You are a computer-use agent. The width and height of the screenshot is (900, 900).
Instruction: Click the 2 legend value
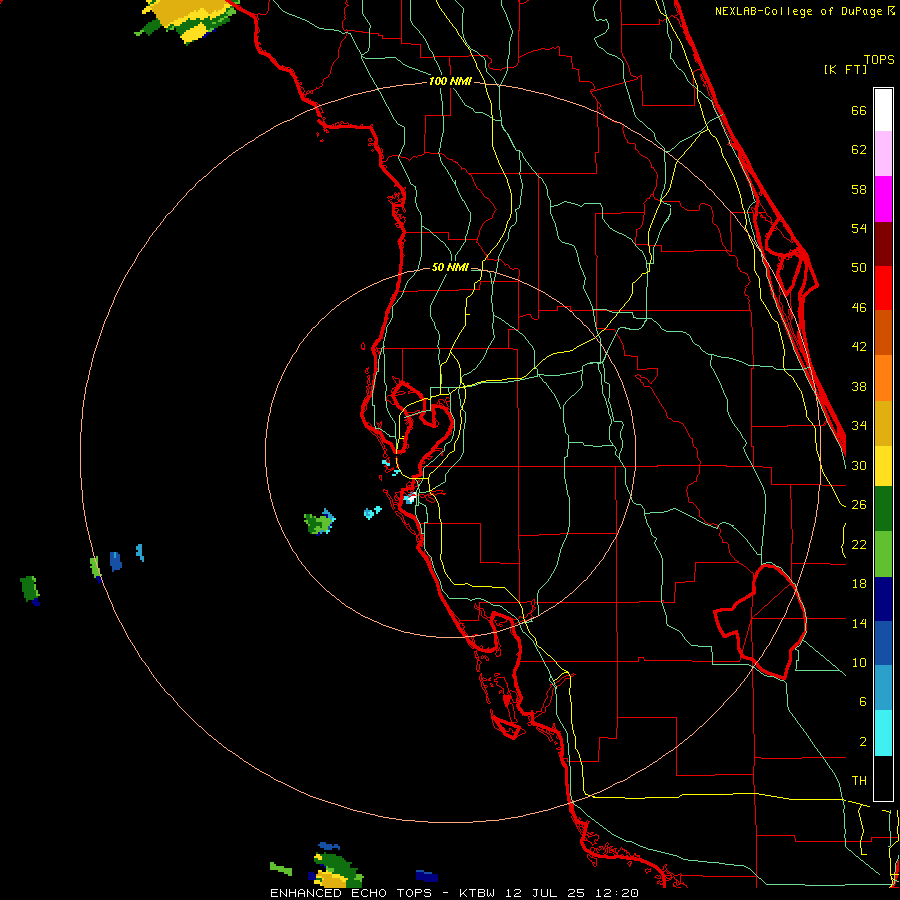coord(862,742)
